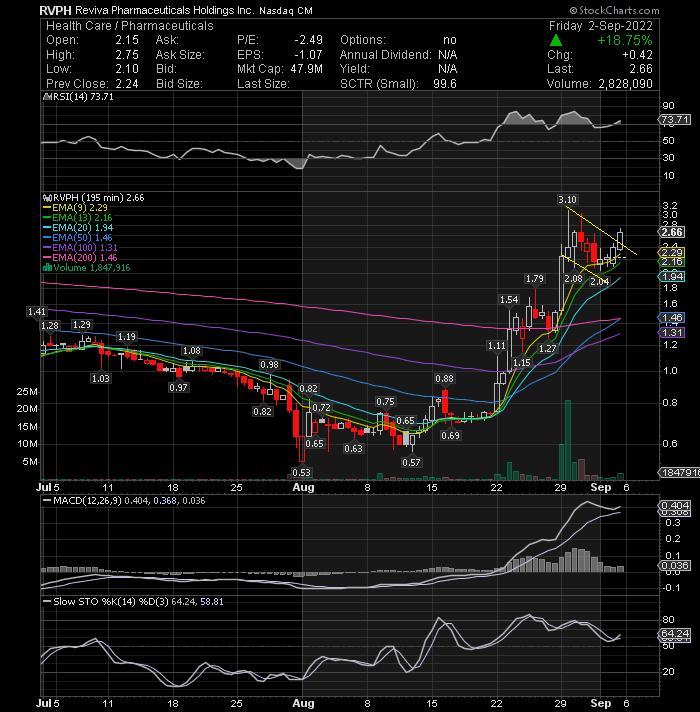Viewport: 700px width, 712px height.
Task: Click the +18.75% percent change value
Action: coord(625,40)
